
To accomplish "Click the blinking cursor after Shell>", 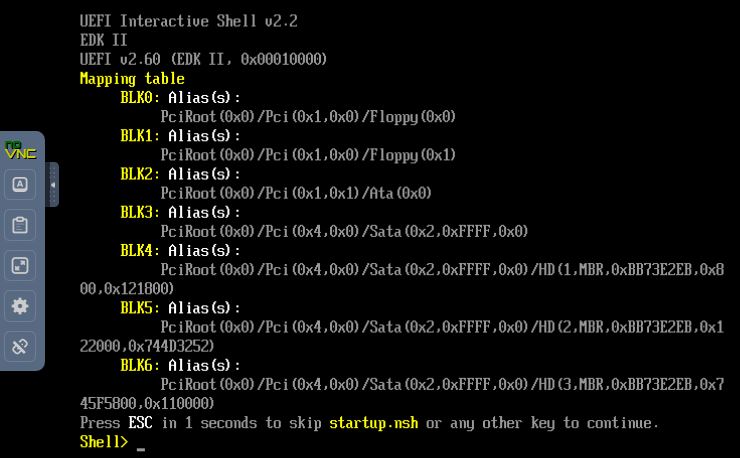I will coord(141,449).
